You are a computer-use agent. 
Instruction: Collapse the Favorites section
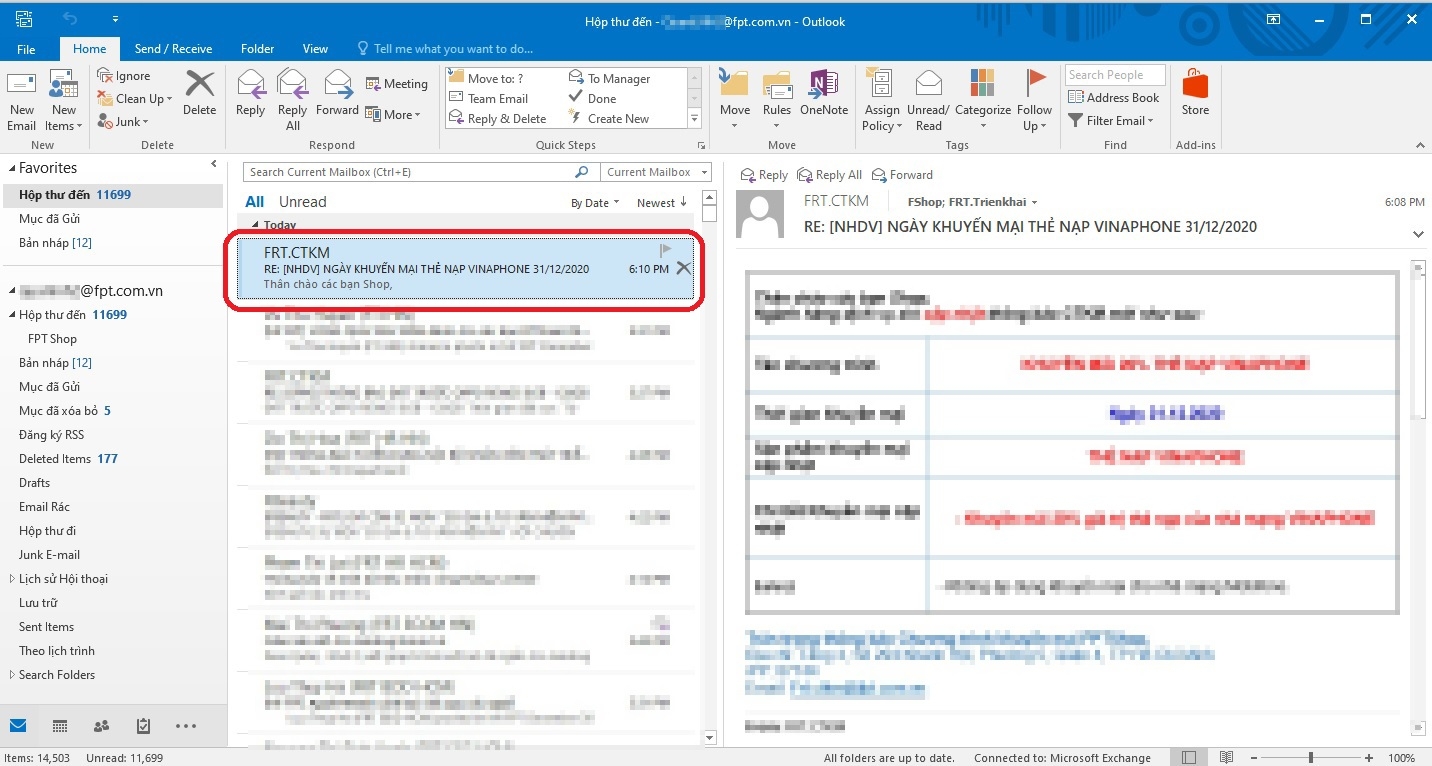coord(10,167)
